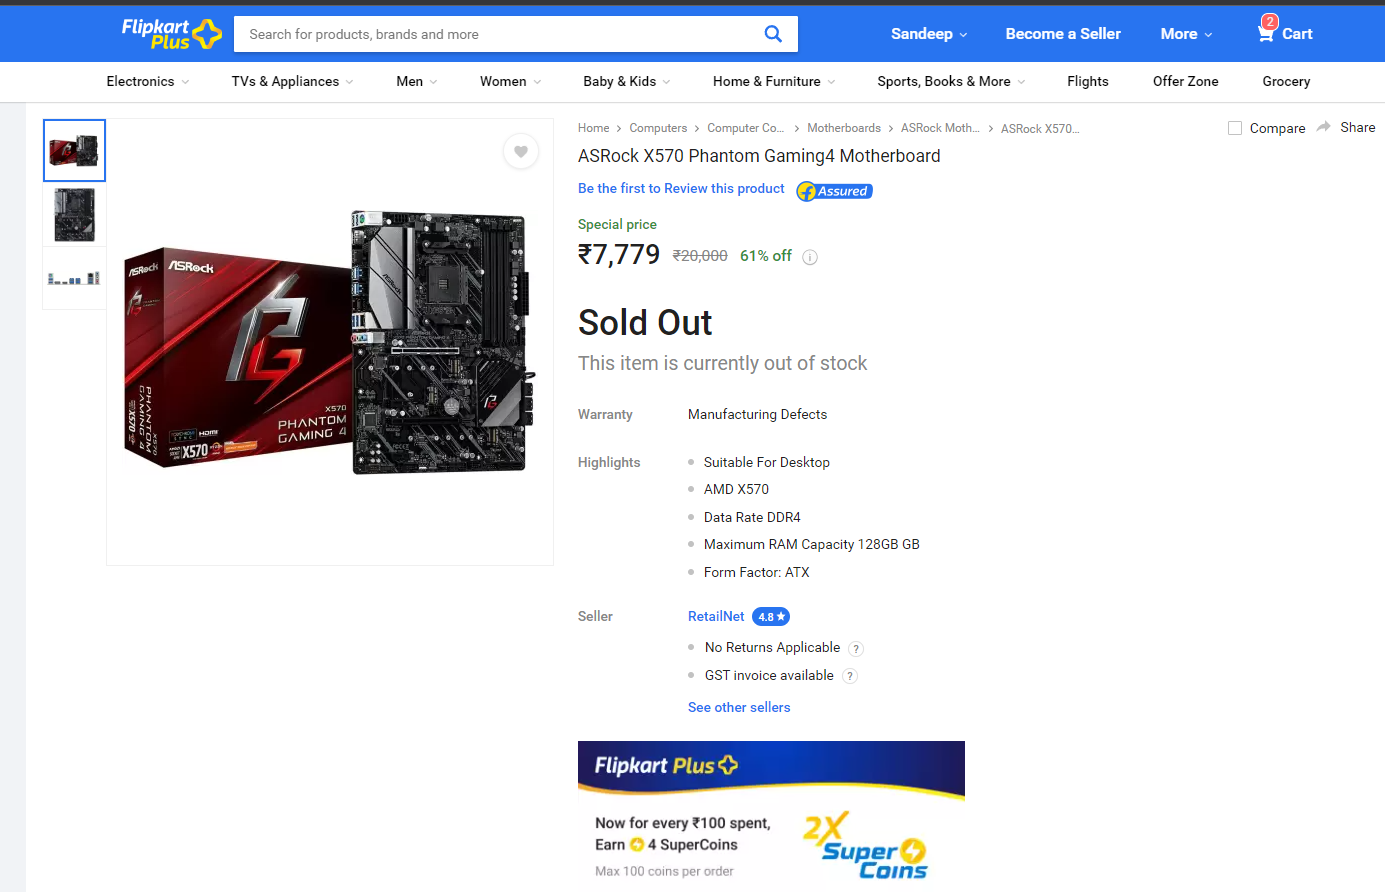Image resolution: width=1385 pixels, height=892 pixels.
Task: Open the RetailNet seller link
Action: (716, 616)
